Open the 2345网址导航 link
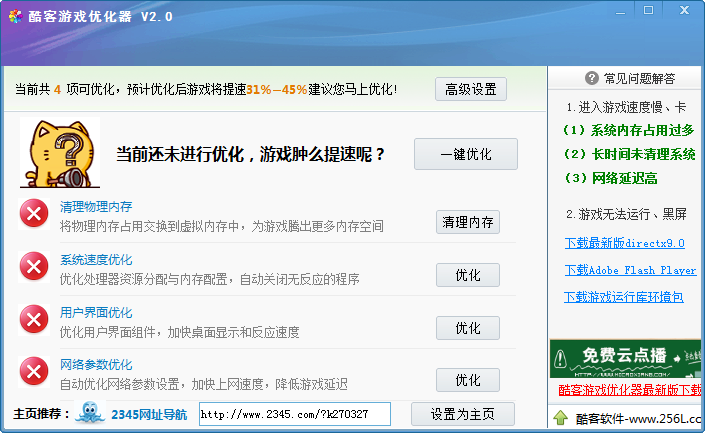Viewport: 705px width, 433px height. pyautogui.click(x=149, y=414)
